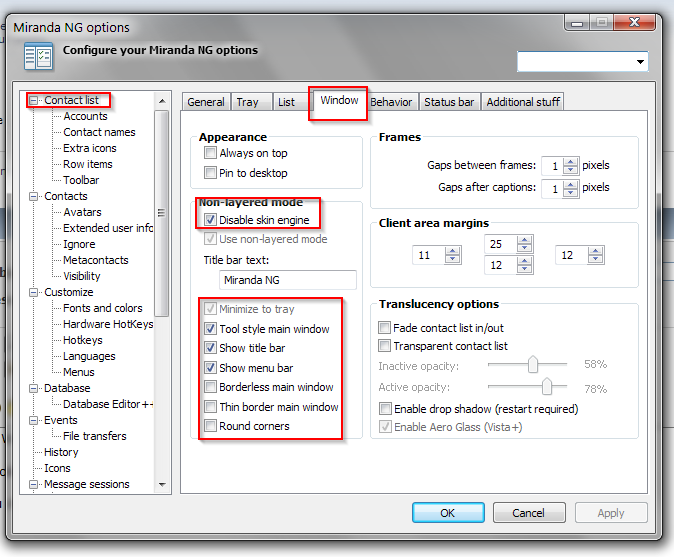This screenshot has width=674, height=557.
Task: Decrease Gaps after captions value
Action: coord(570,193)
